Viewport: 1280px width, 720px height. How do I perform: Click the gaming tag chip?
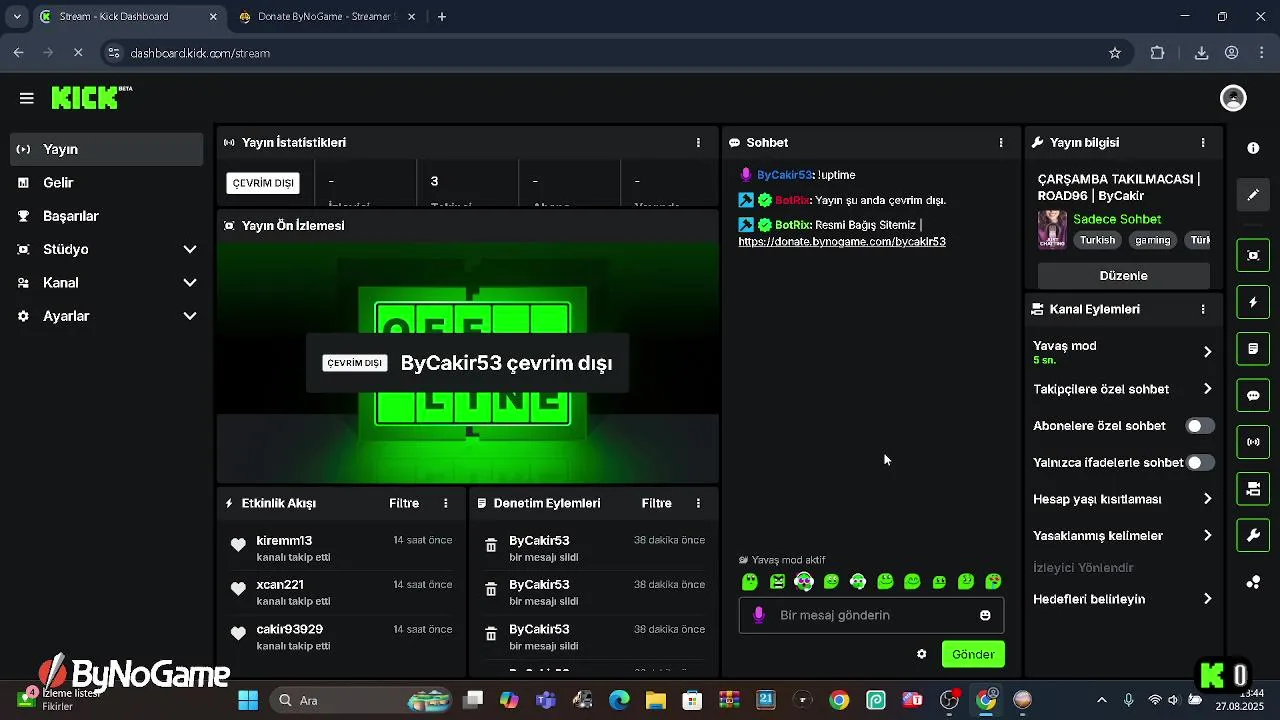[1152, 240]
